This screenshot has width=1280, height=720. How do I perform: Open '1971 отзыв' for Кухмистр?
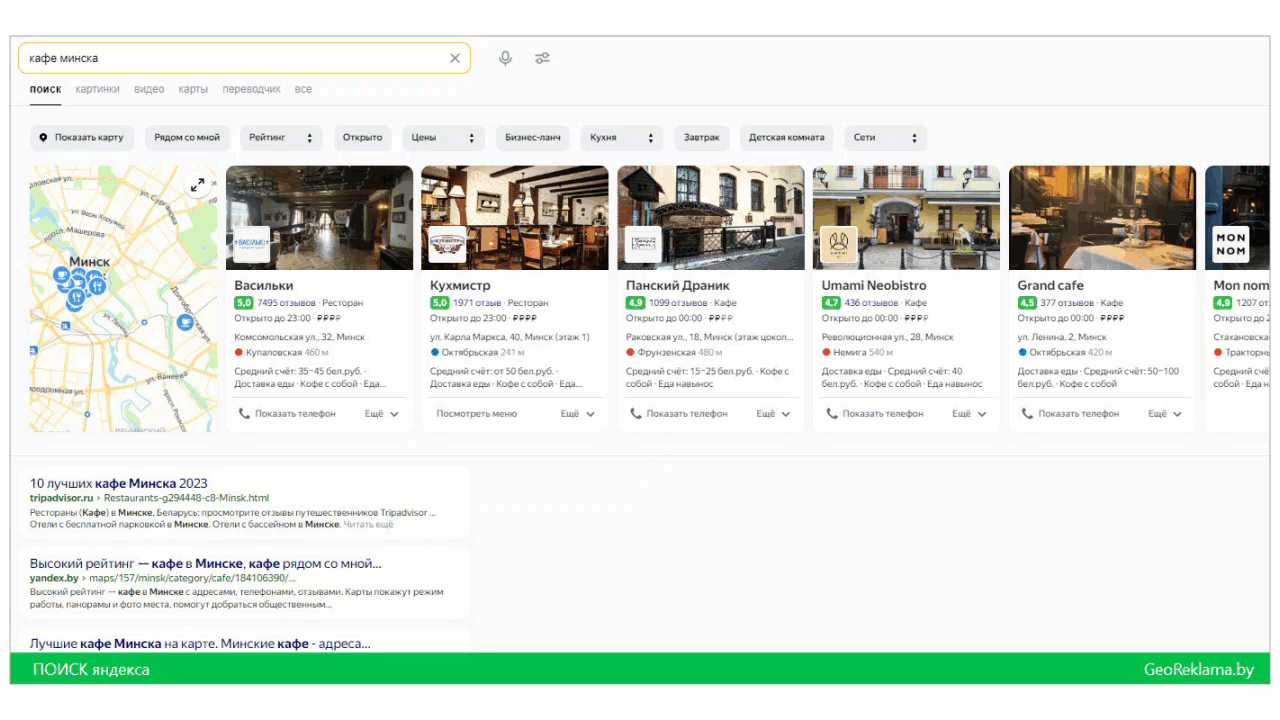(477, 303)
